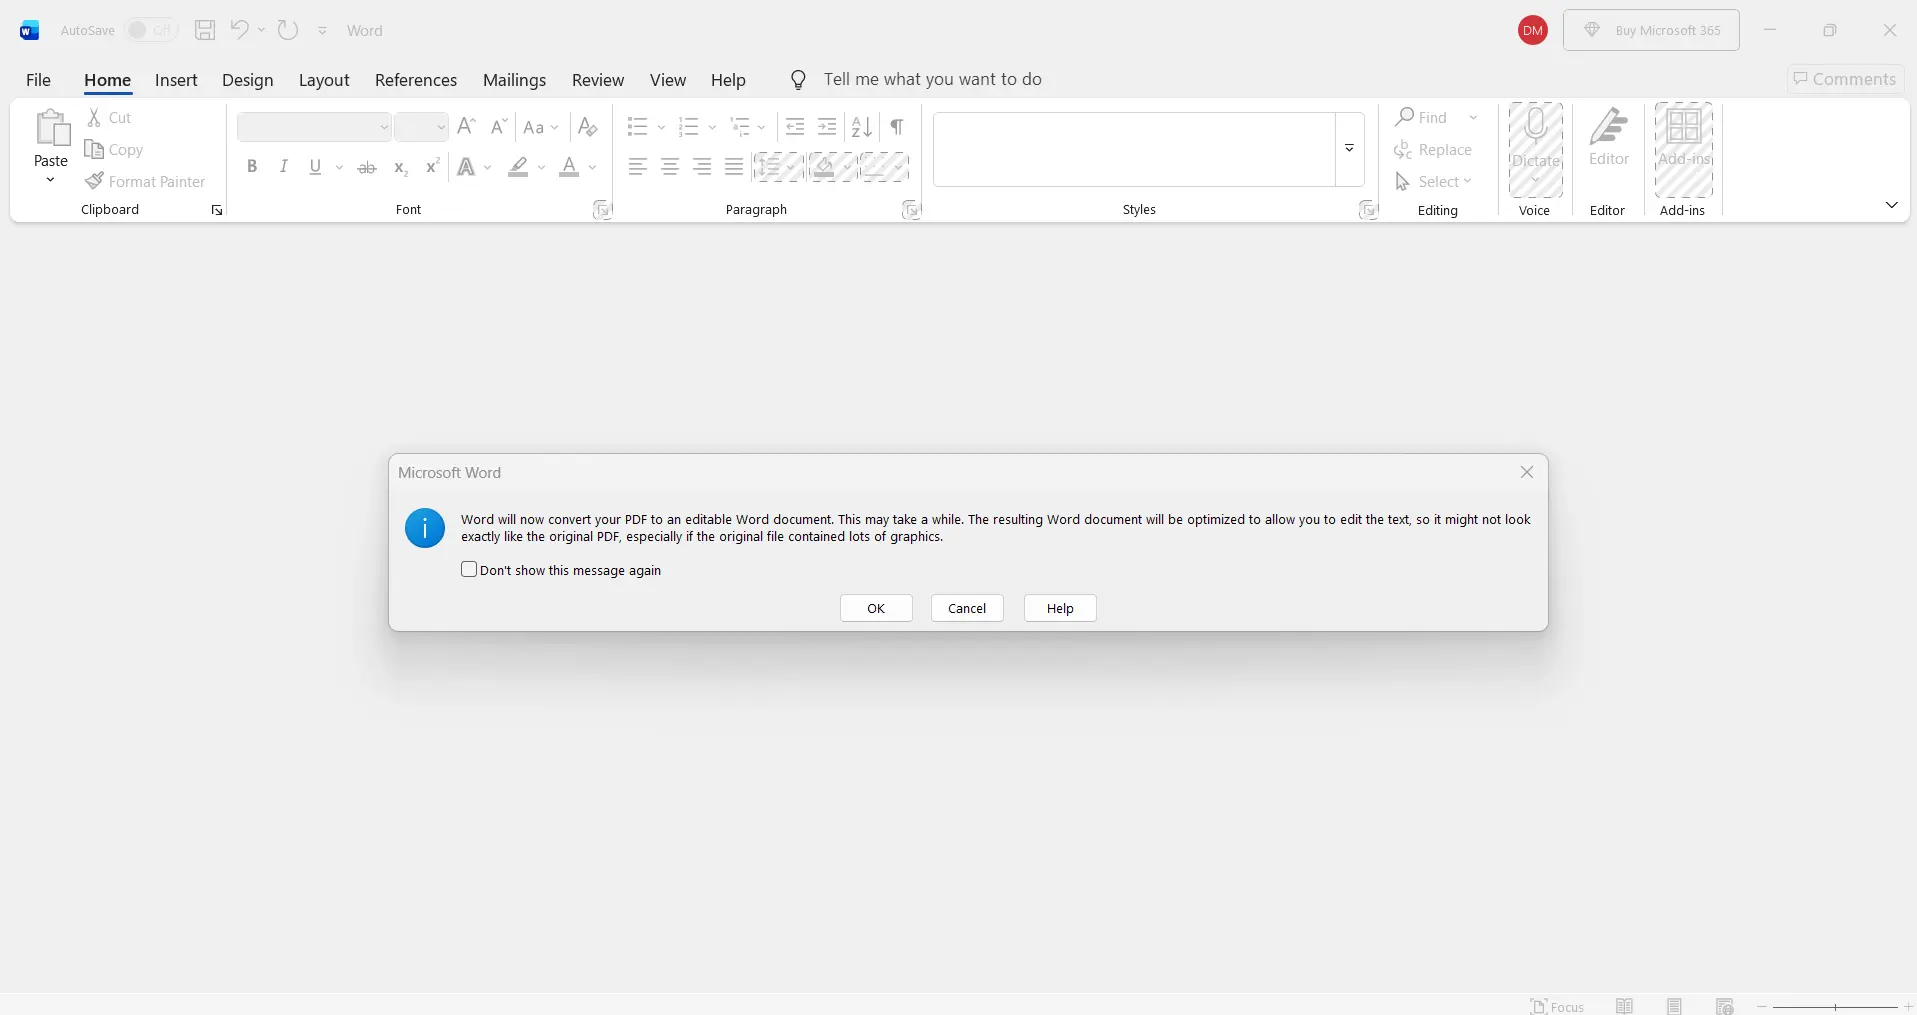Switch to the Mailings tab
Screen dimensions: 1917x1015
pyautogui.click(x=514, y=80)
